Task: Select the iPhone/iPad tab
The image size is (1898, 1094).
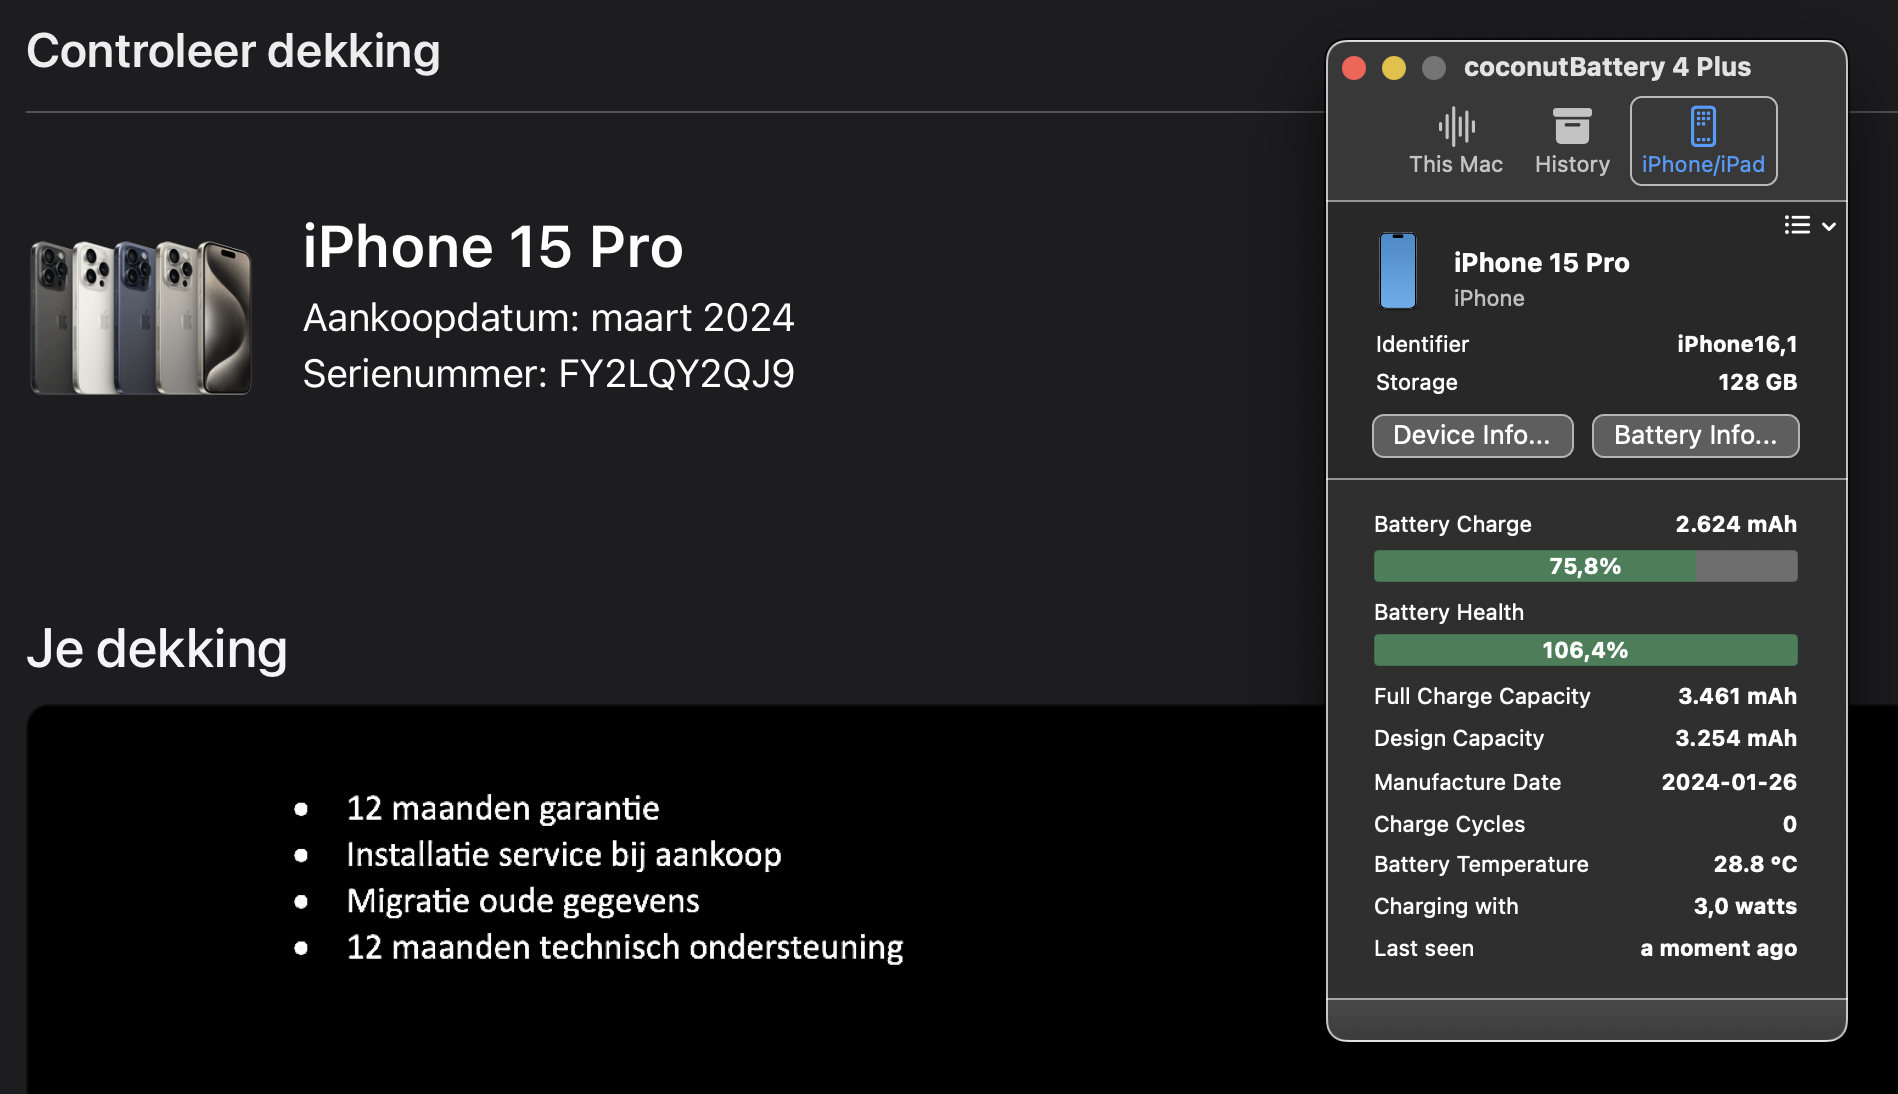Action: [x=1703, y=141]
